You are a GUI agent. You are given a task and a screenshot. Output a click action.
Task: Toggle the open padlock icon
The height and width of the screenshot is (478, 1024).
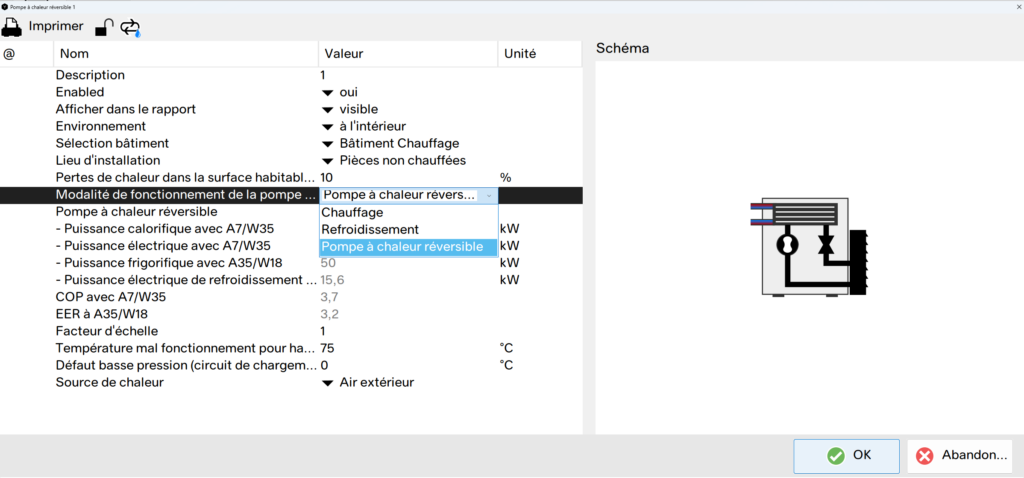click(104, 27)
